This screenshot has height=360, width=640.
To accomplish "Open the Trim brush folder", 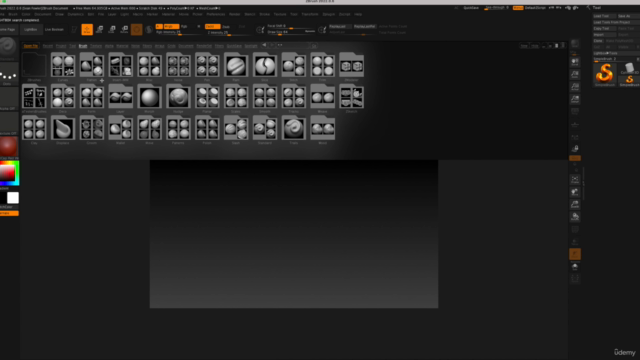I will [x=323, y=65].
